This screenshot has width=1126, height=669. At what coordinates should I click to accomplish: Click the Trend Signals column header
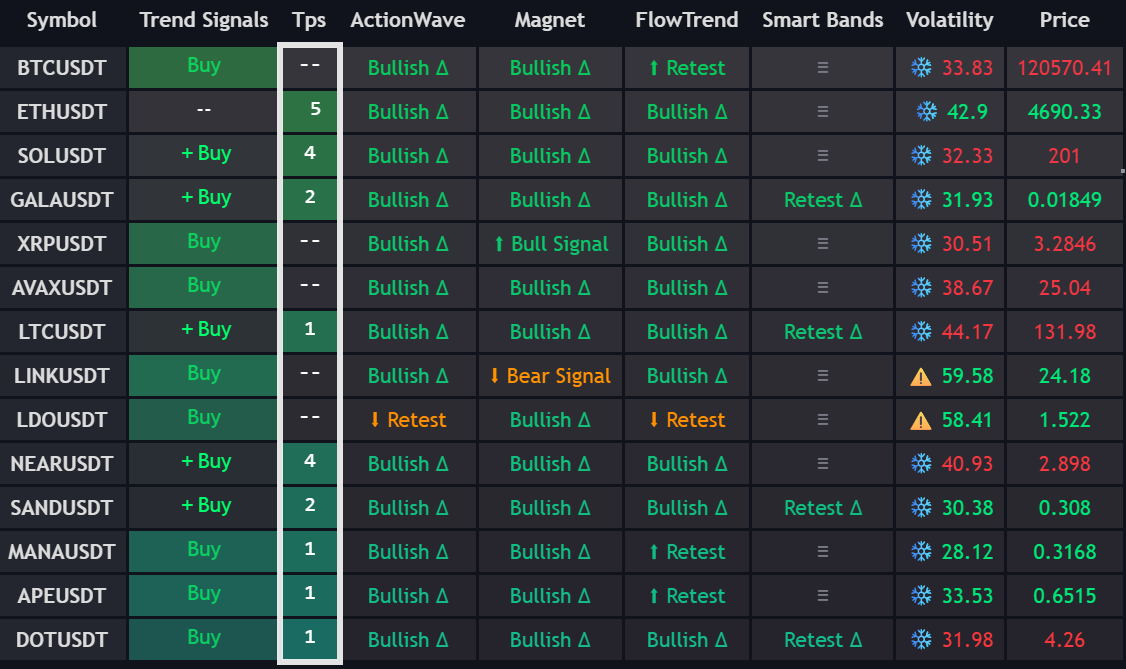coord(204,20)
